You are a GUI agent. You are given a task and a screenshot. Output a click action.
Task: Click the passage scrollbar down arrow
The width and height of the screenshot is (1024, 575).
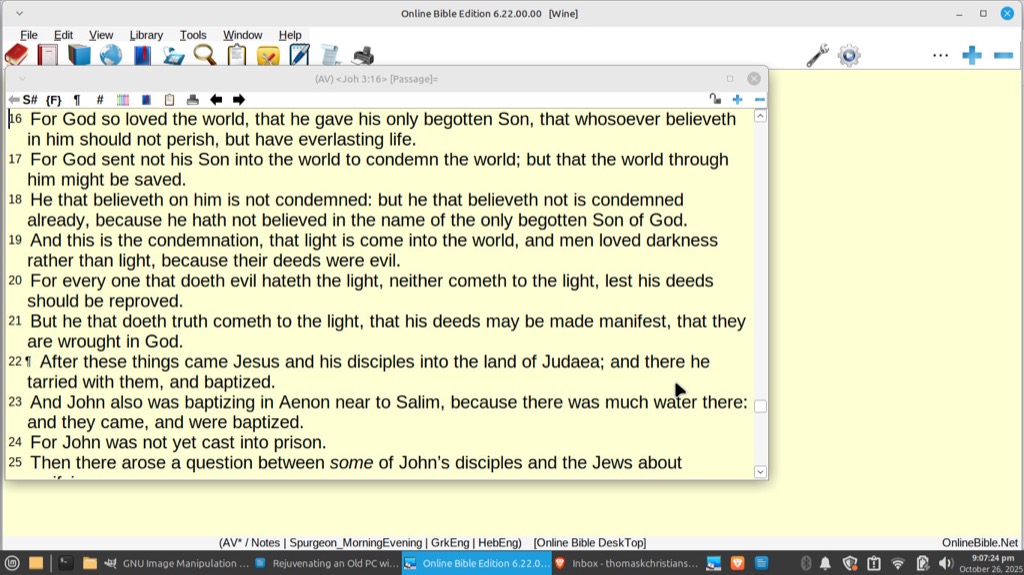click(x=760, y=471)
